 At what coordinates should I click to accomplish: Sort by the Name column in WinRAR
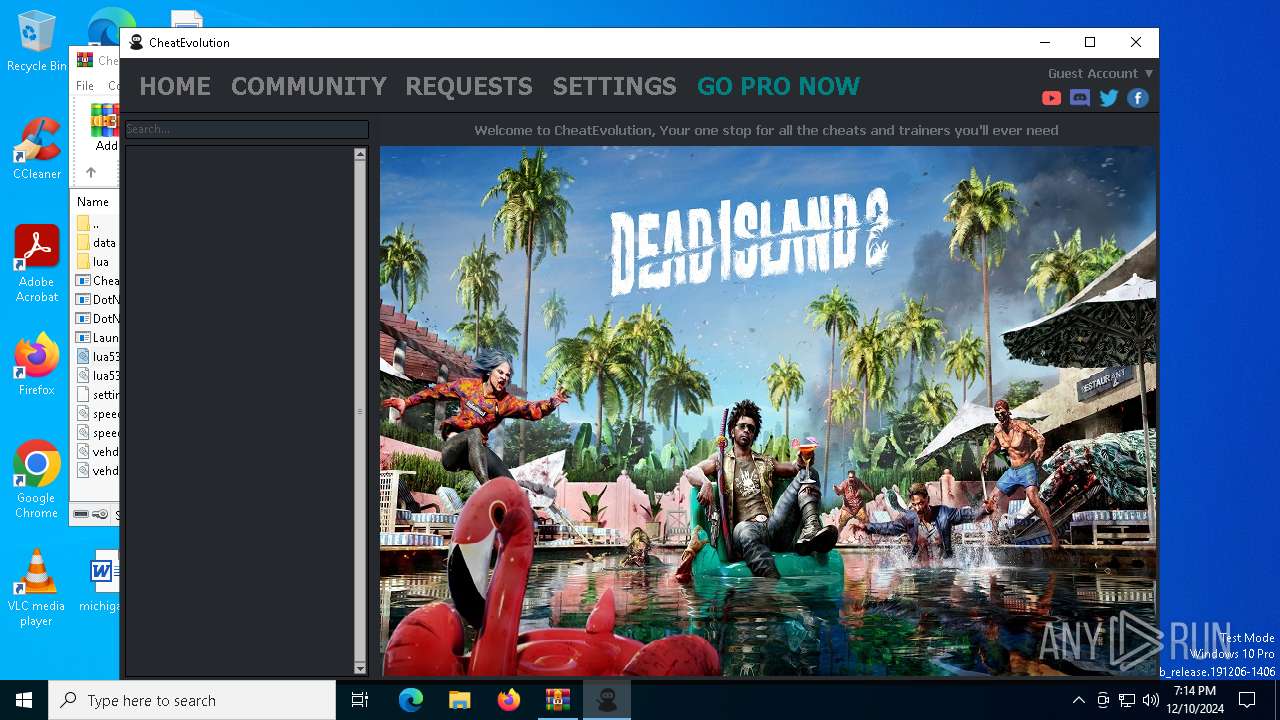pyautogui.click(x=93, y=202)
